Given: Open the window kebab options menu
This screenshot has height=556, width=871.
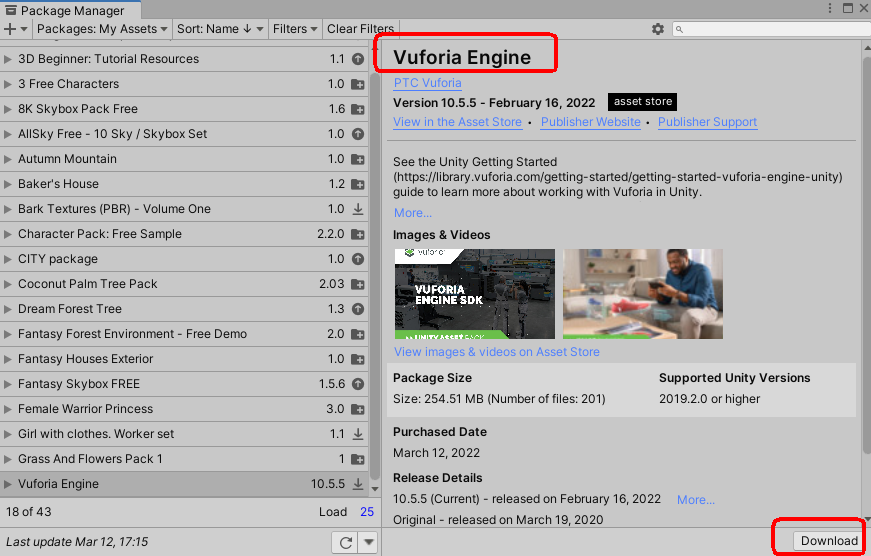Looking at the screenshot, I should point(830,8).
